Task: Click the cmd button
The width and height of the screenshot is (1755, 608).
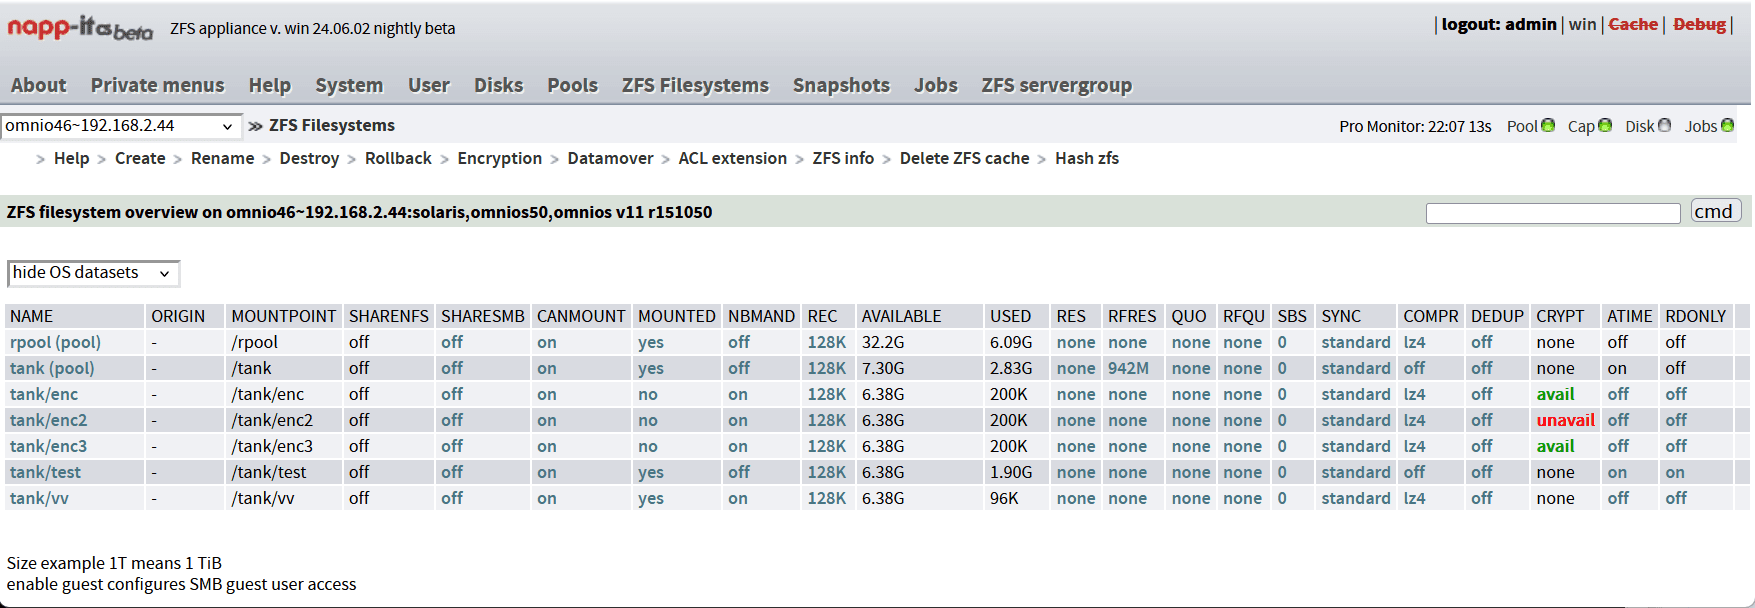Action: (x=1716, y=211)
